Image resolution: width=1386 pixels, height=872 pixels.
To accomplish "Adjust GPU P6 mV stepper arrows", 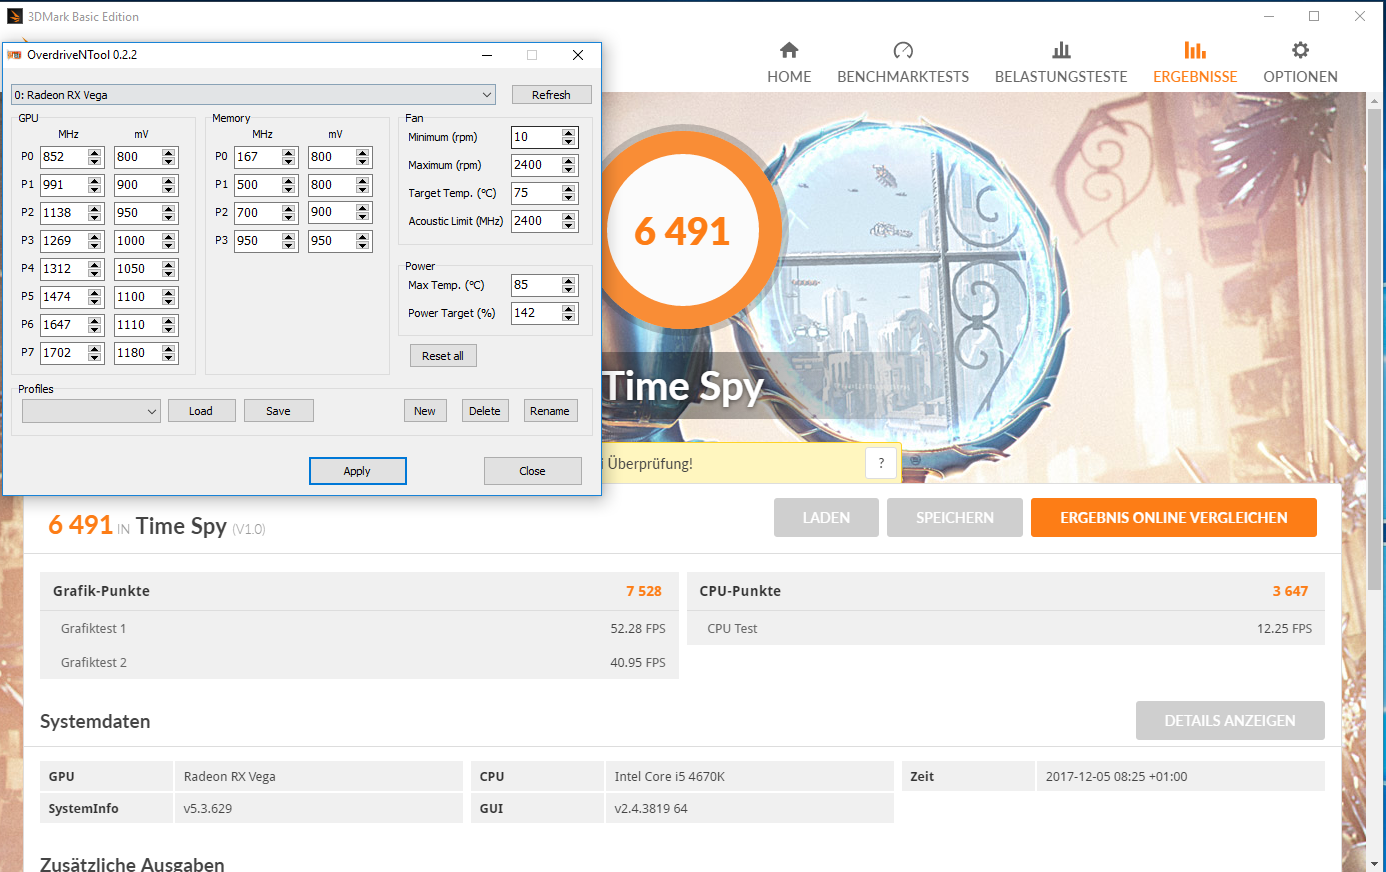I will tap(169, 325).
